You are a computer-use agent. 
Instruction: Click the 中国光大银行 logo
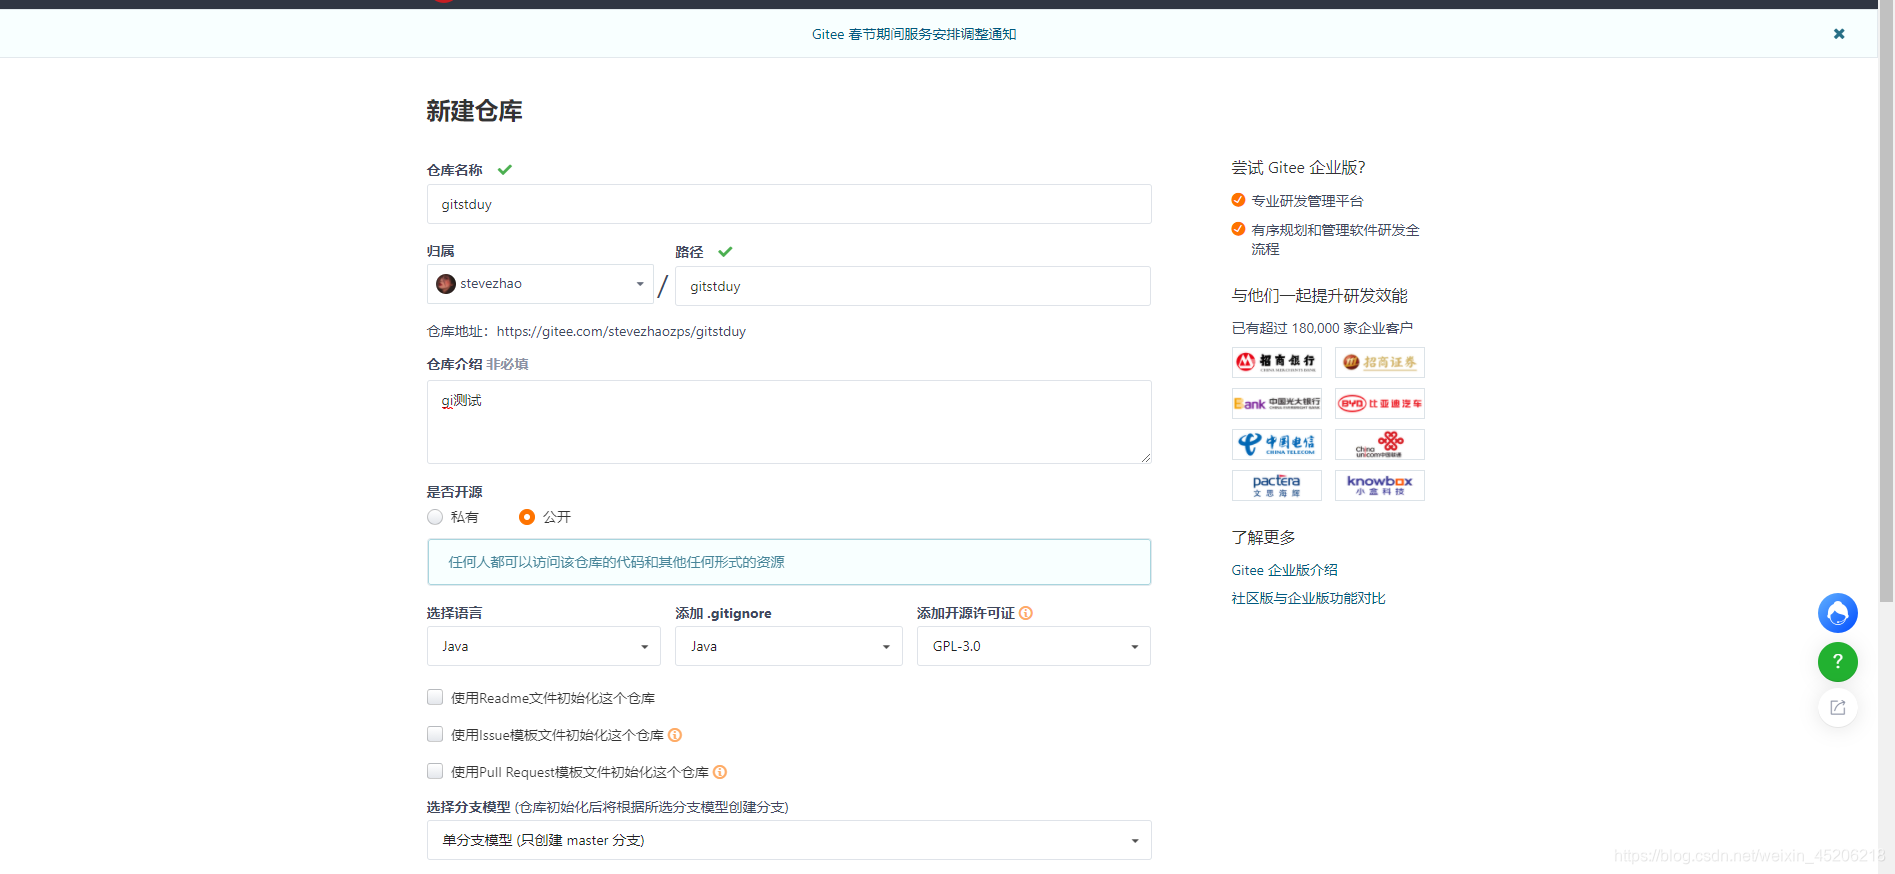1277,403
